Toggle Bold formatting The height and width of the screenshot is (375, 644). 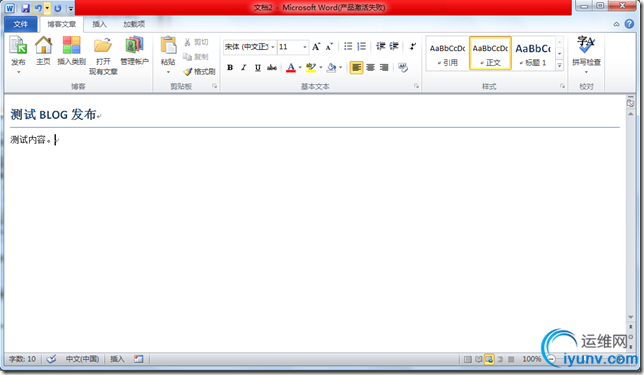point(230,67)
